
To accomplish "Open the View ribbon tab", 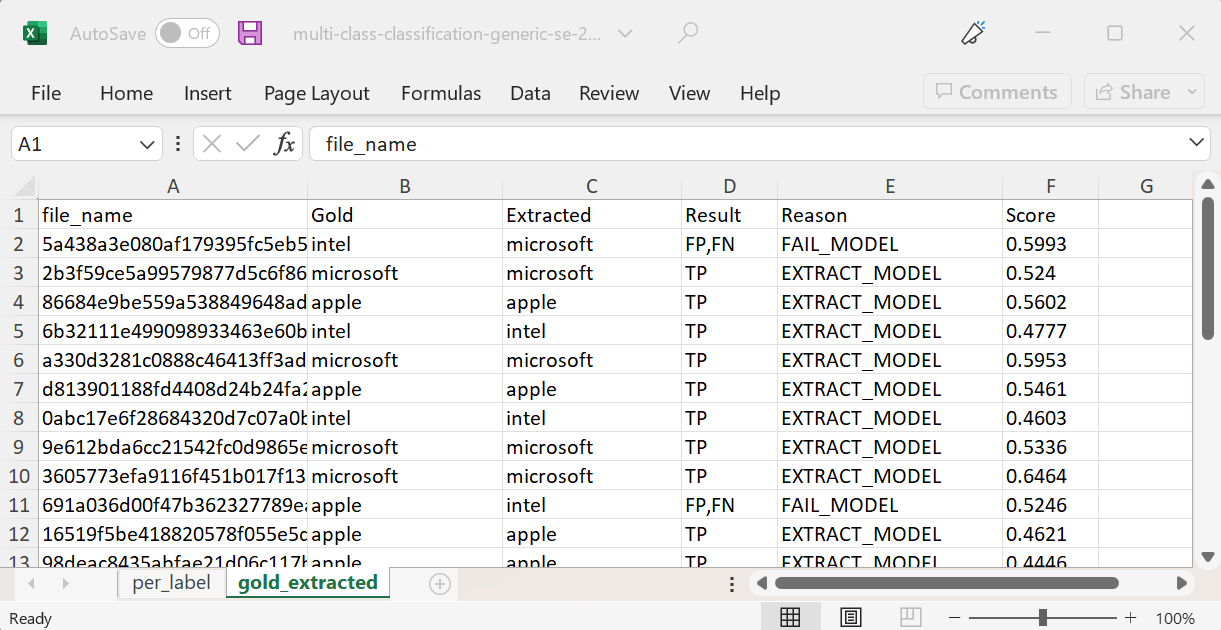I will [x=689, y=93].
